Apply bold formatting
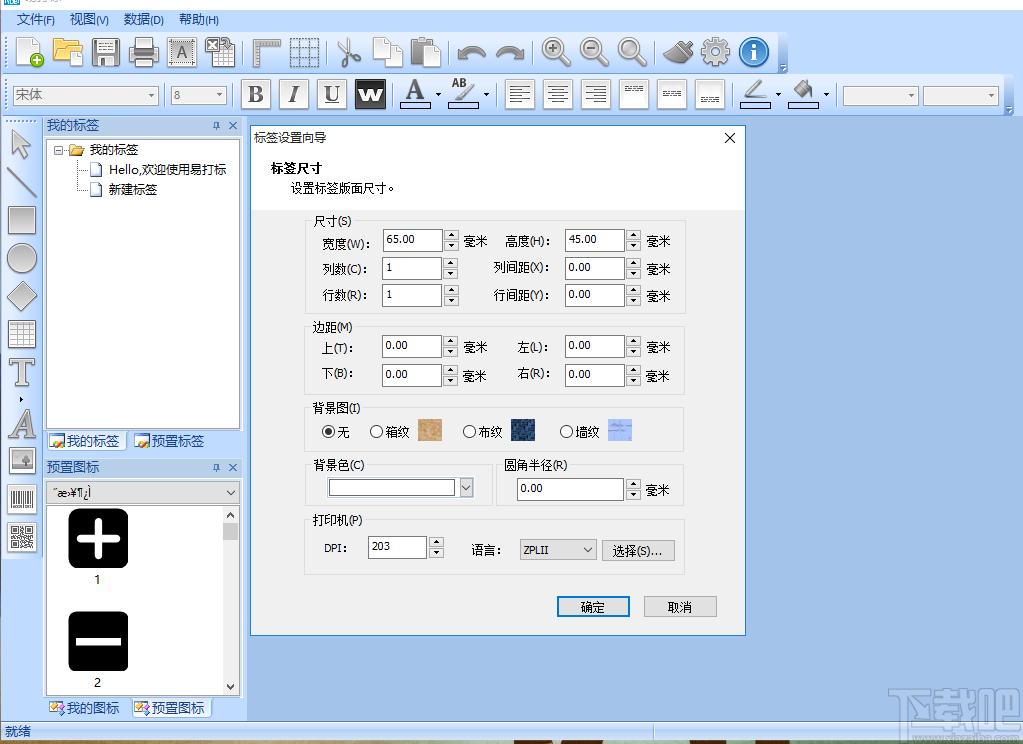 coord(256,95)
